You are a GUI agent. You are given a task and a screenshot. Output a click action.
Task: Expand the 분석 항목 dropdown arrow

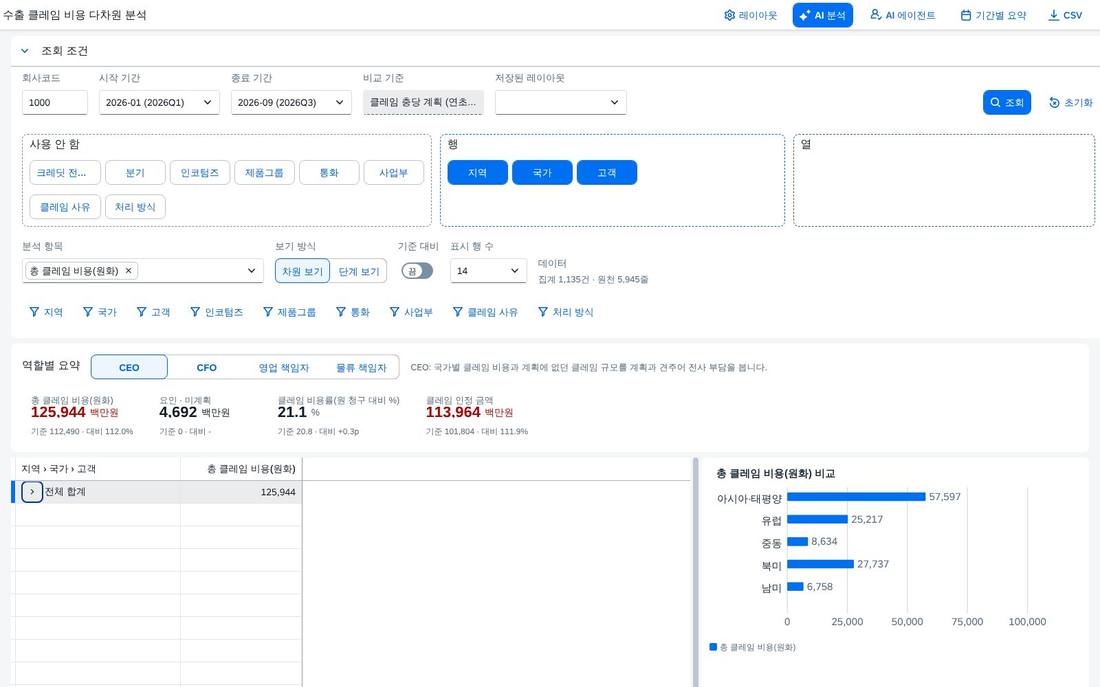point(252,271)
